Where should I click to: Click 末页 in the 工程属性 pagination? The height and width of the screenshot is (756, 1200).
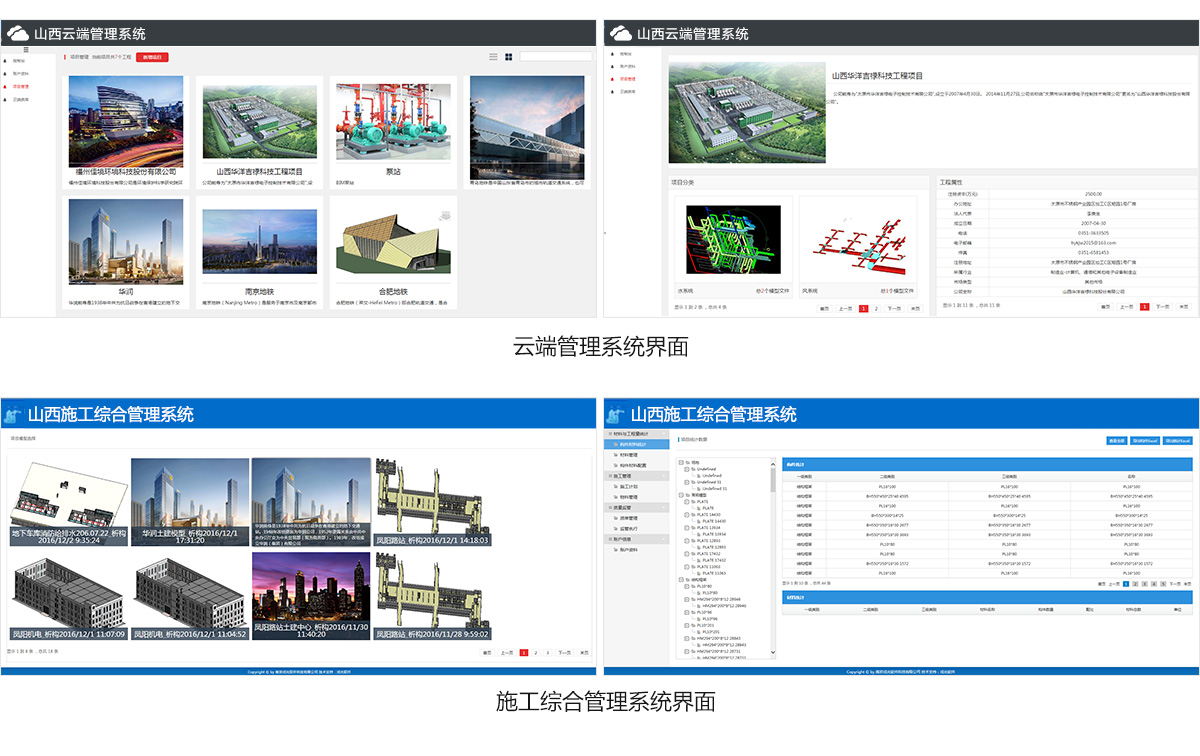1184,307
